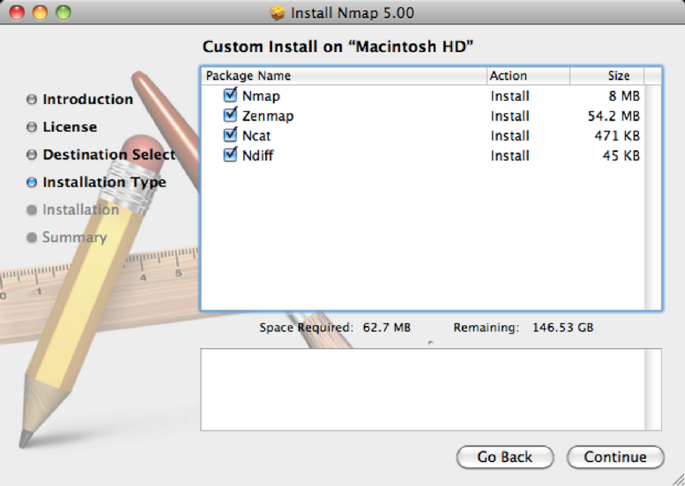Image resolution: width=685 pixels, height=486 pixels.
Task: Click the 45 KB size cell
Action: (x=621, y=156)
